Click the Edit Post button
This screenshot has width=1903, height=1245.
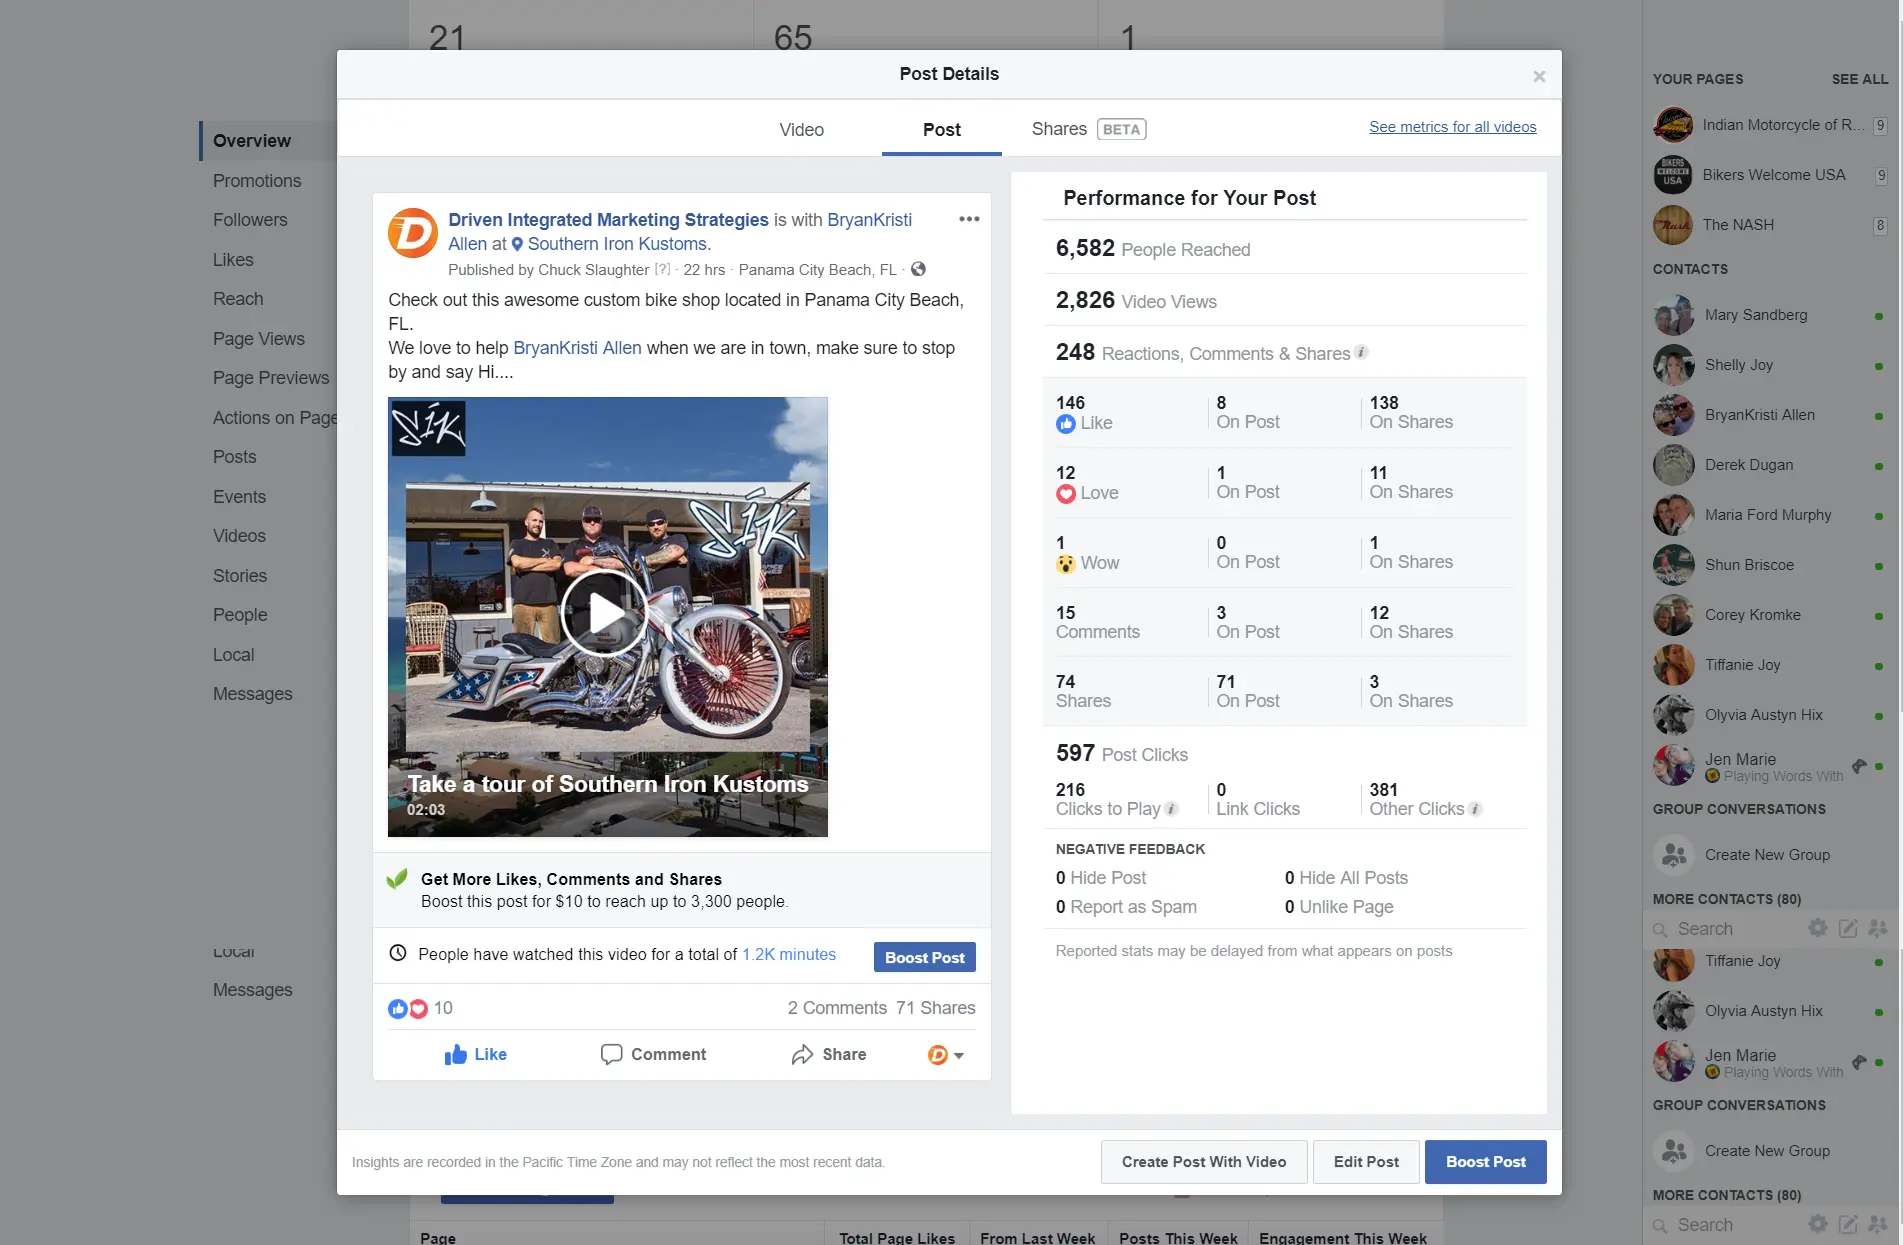pyautogui.click(x=1365, y=1162)
